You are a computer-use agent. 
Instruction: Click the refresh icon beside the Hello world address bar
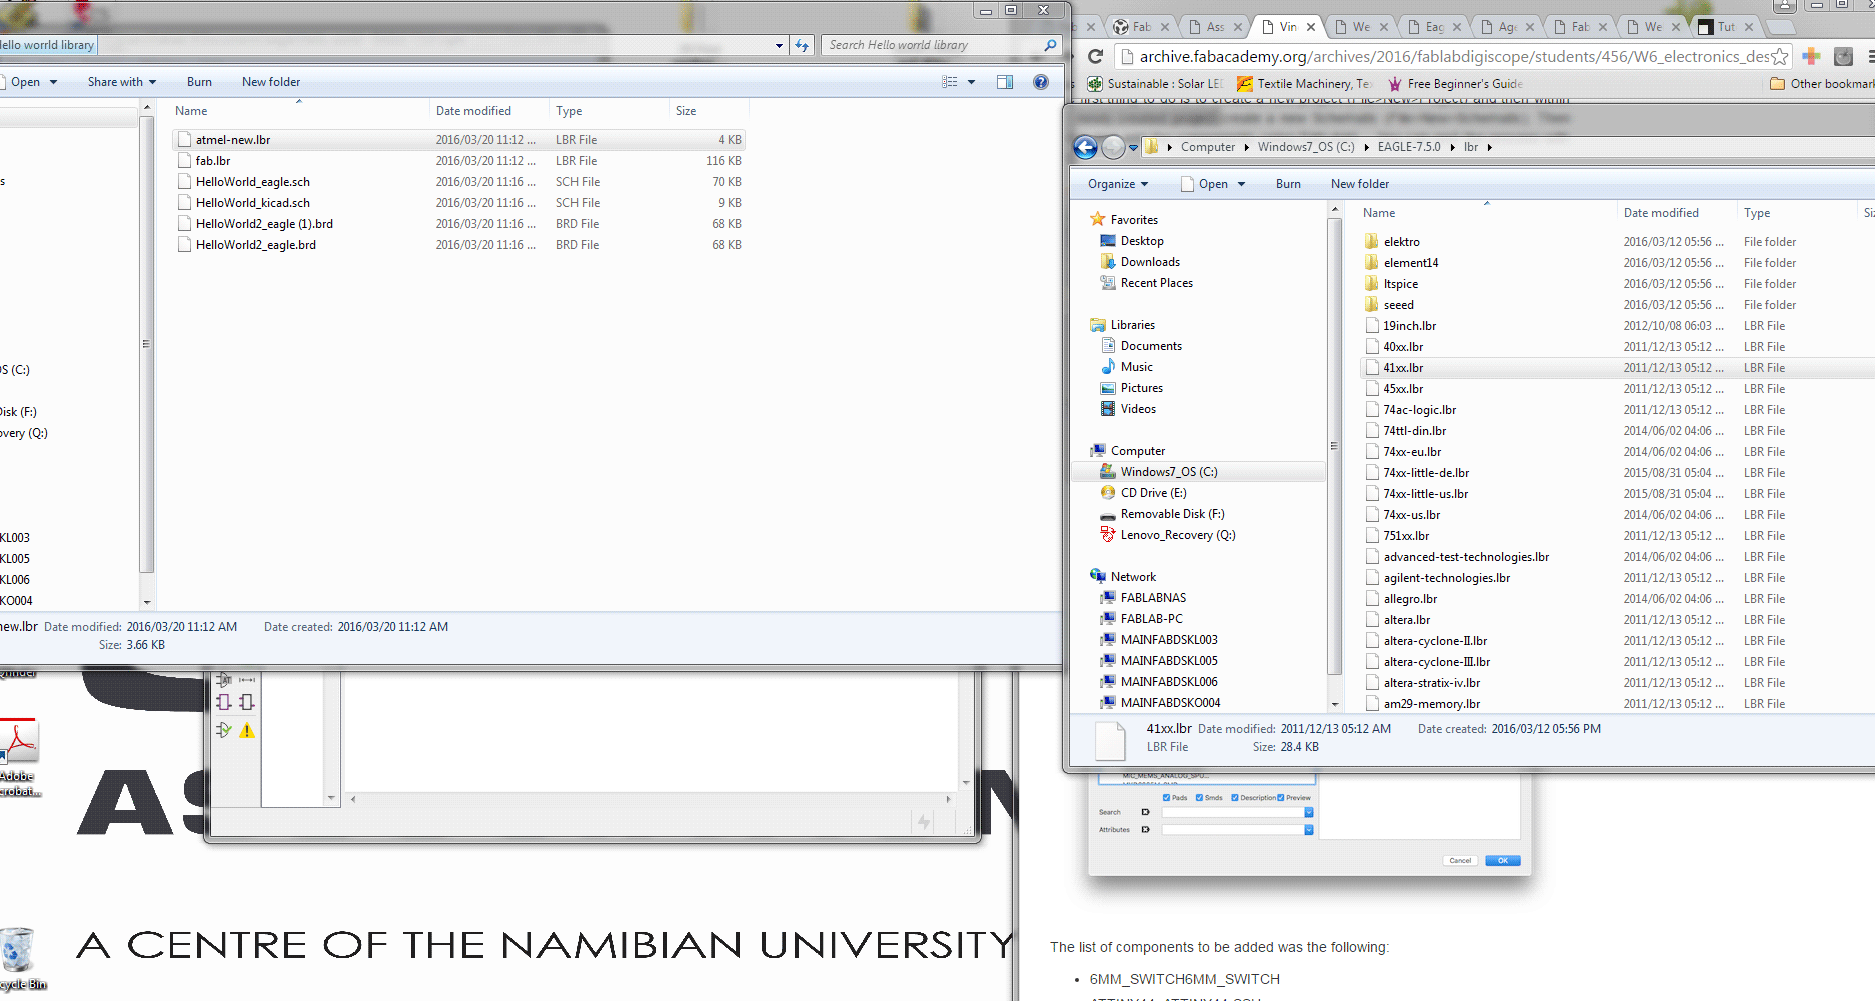(x=802, y=45)
